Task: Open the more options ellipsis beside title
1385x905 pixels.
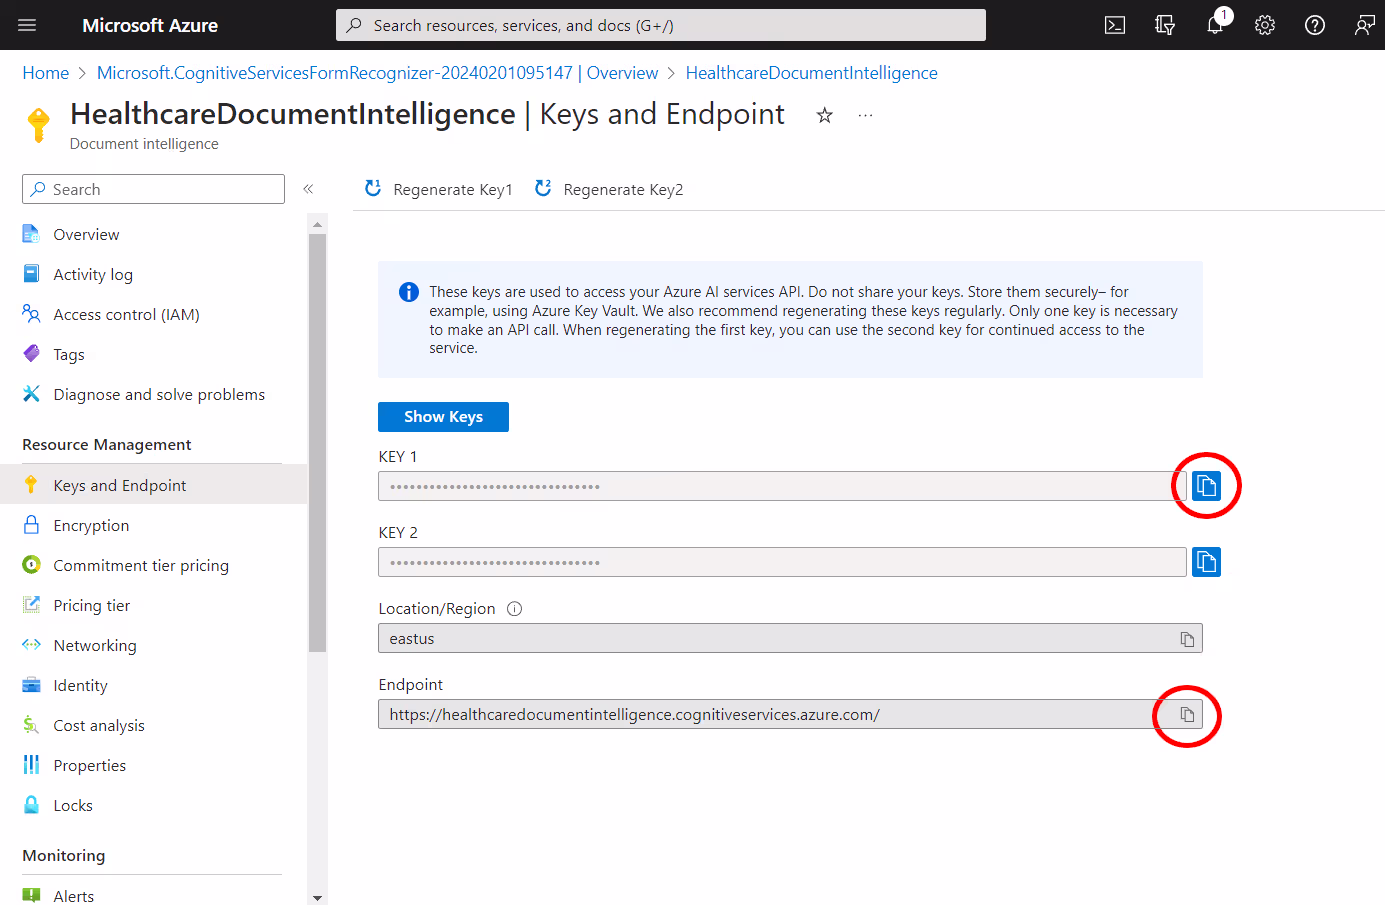Action: [x=865, y=115]
